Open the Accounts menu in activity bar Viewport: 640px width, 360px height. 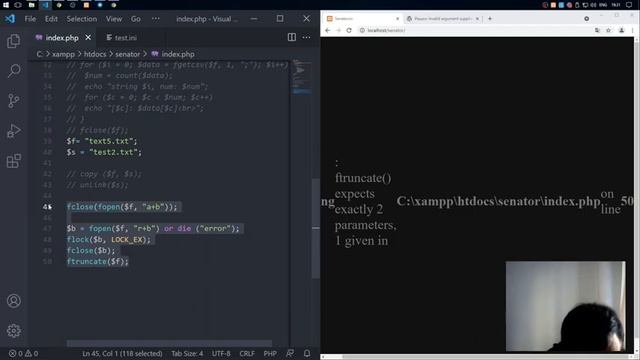[x=13, y=301]
